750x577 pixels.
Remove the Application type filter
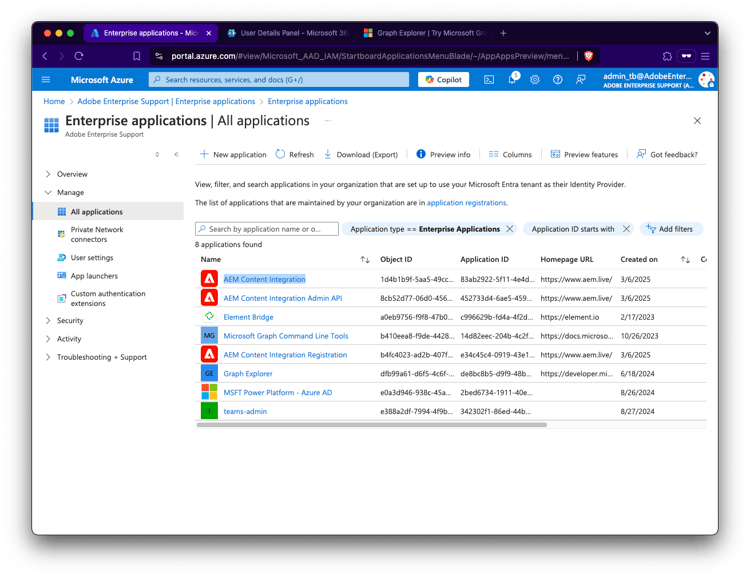[x=510, y=229]
